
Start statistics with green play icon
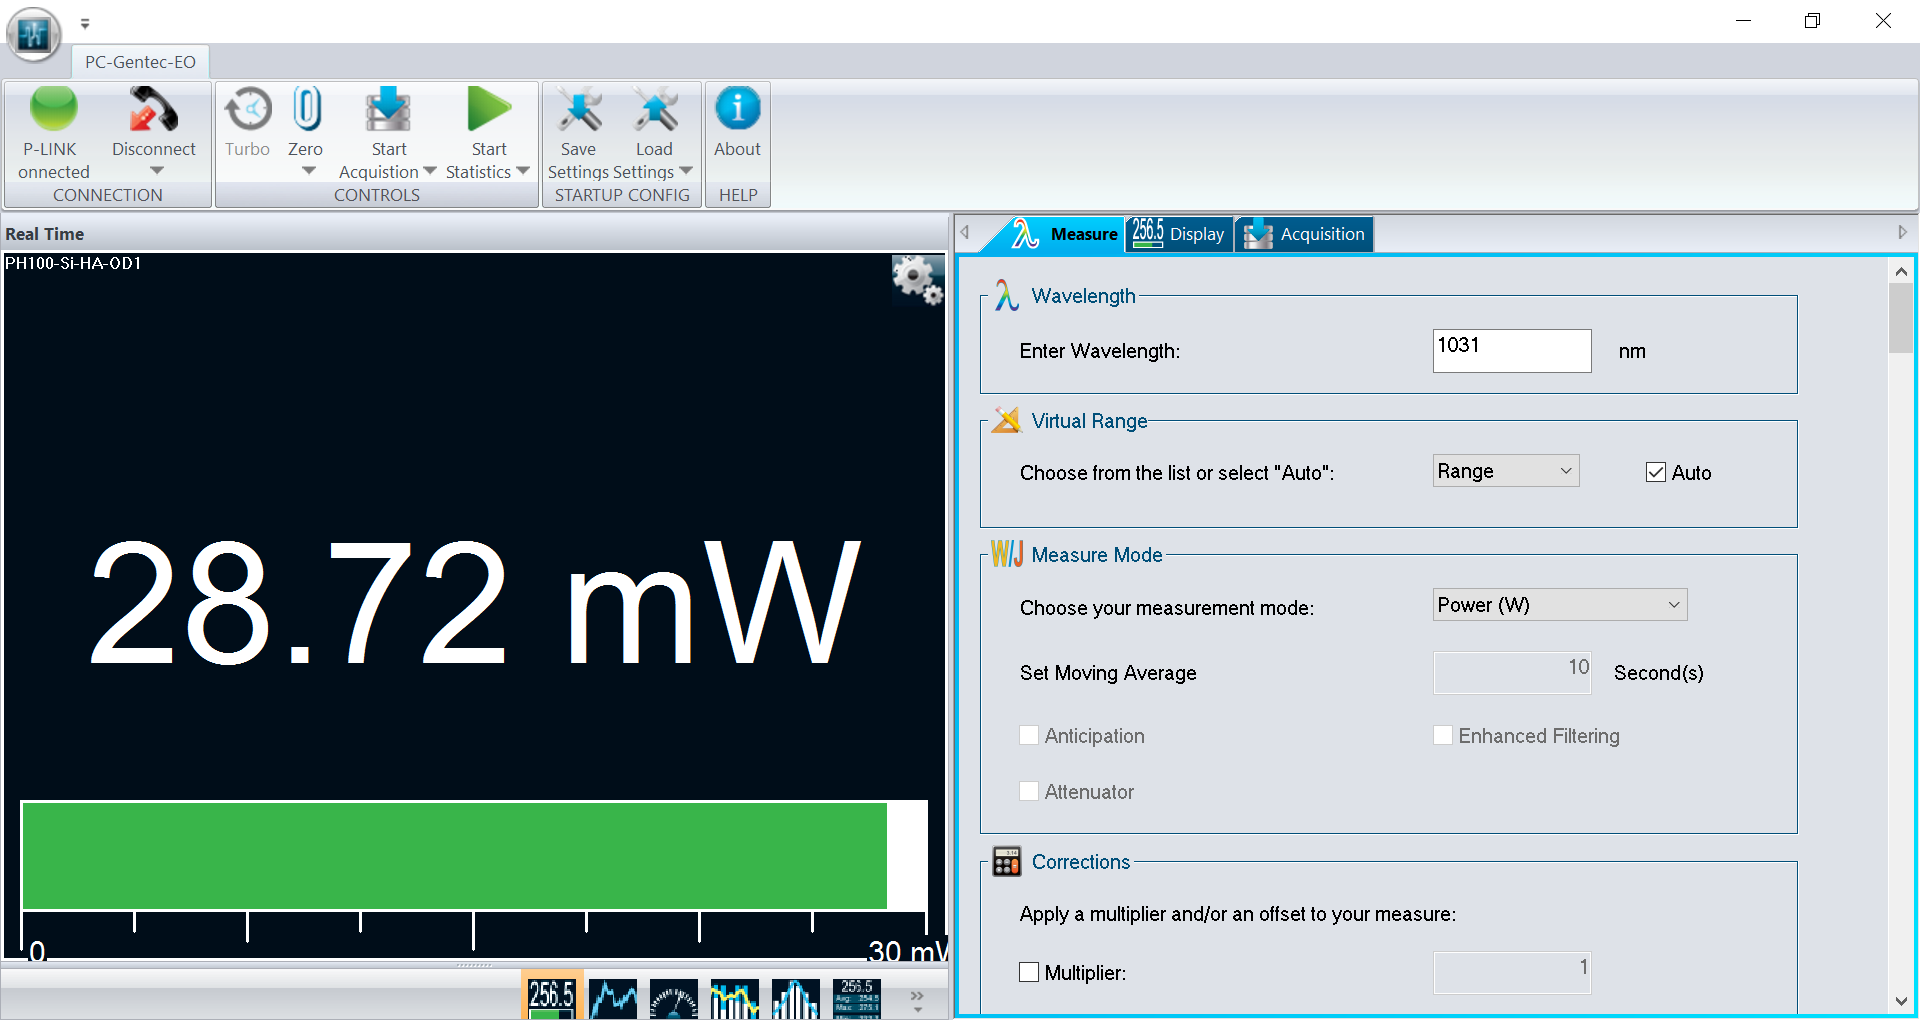click(489, 110)
